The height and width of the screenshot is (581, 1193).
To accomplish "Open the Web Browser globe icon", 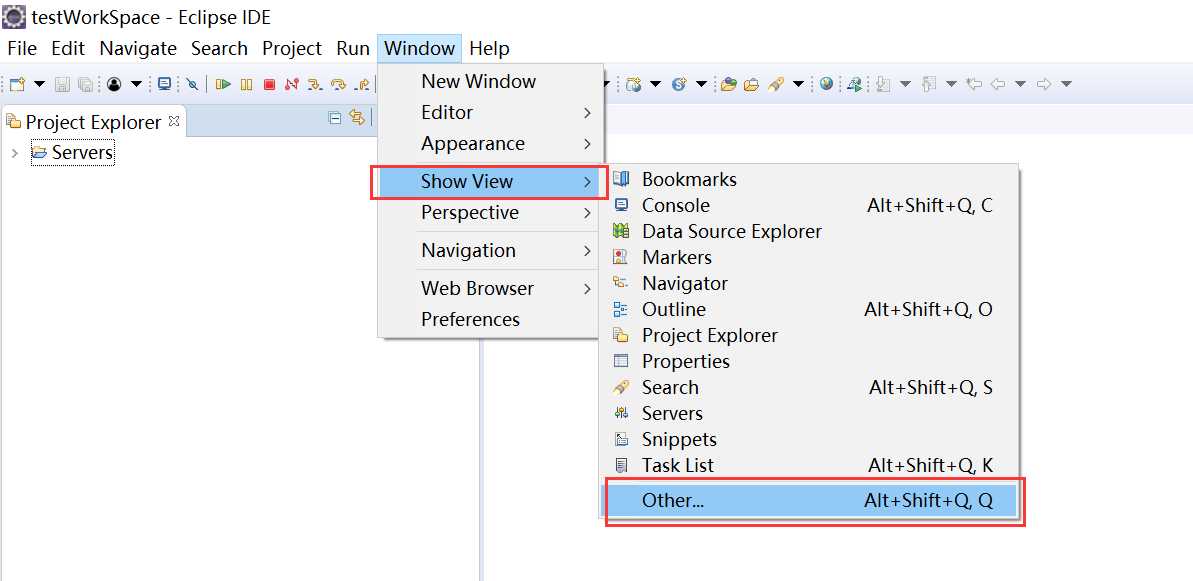I will tap(826, 84).
